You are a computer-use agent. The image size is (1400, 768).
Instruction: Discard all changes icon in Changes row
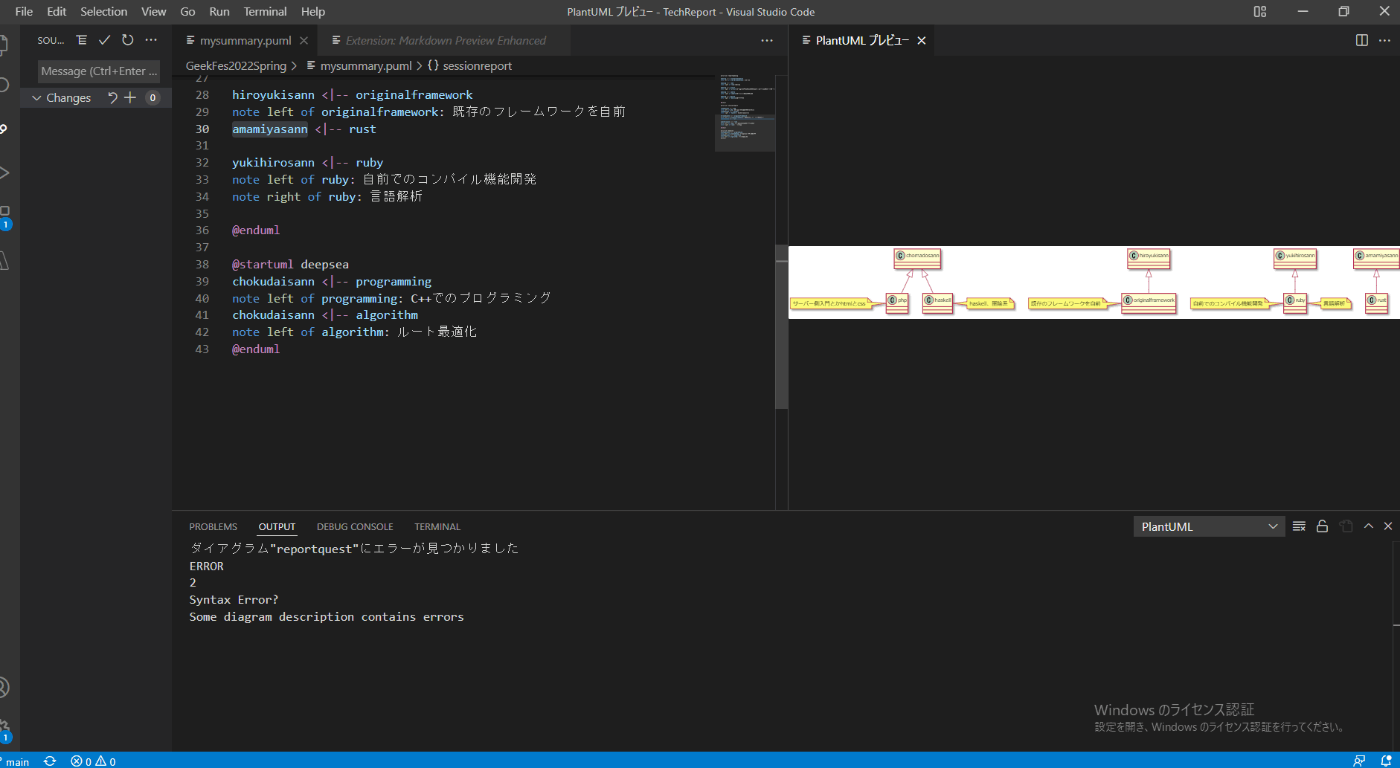(x=112, y=98)
